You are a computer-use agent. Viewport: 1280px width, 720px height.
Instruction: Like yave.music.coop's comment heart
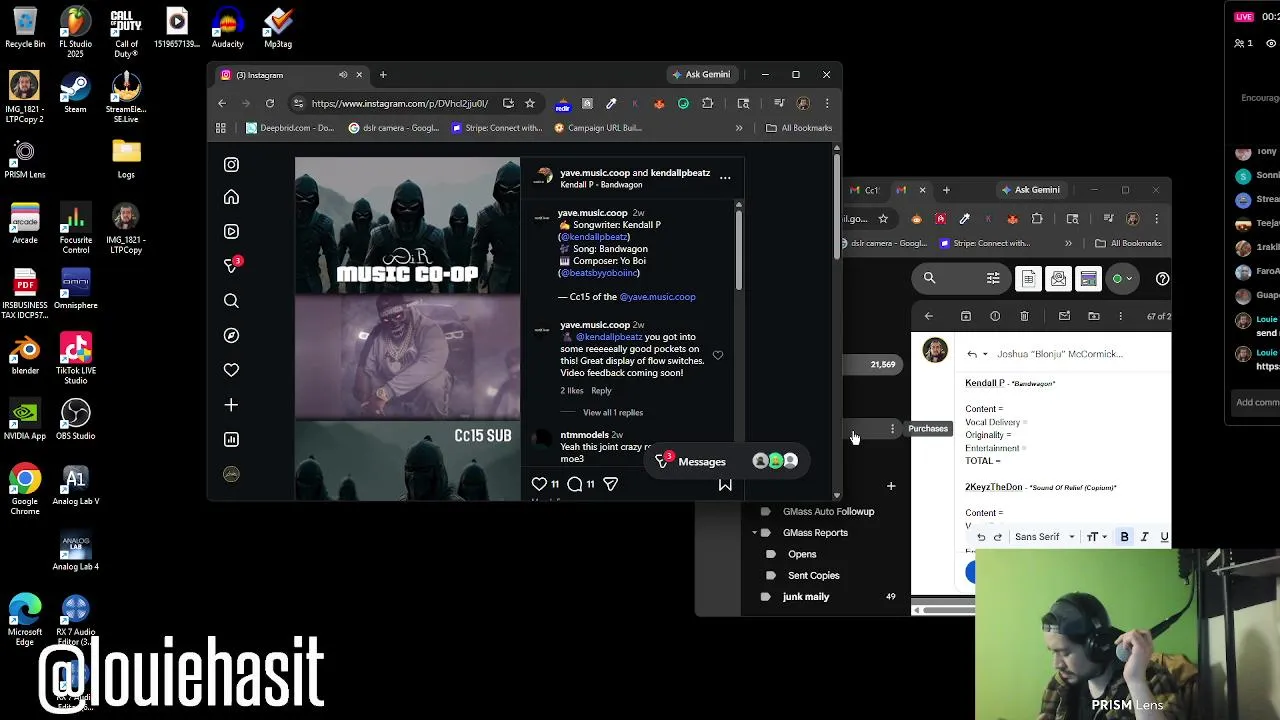(718, 355)
